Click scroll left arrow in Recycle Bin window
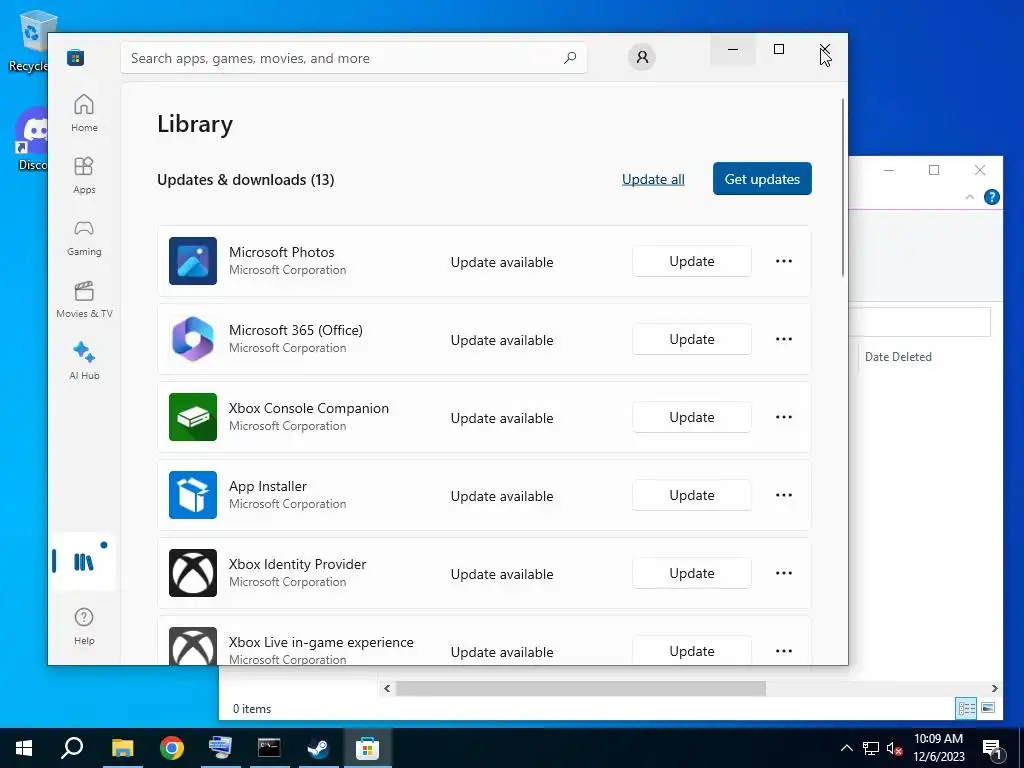1024x768 pixels. click(387, 688)
